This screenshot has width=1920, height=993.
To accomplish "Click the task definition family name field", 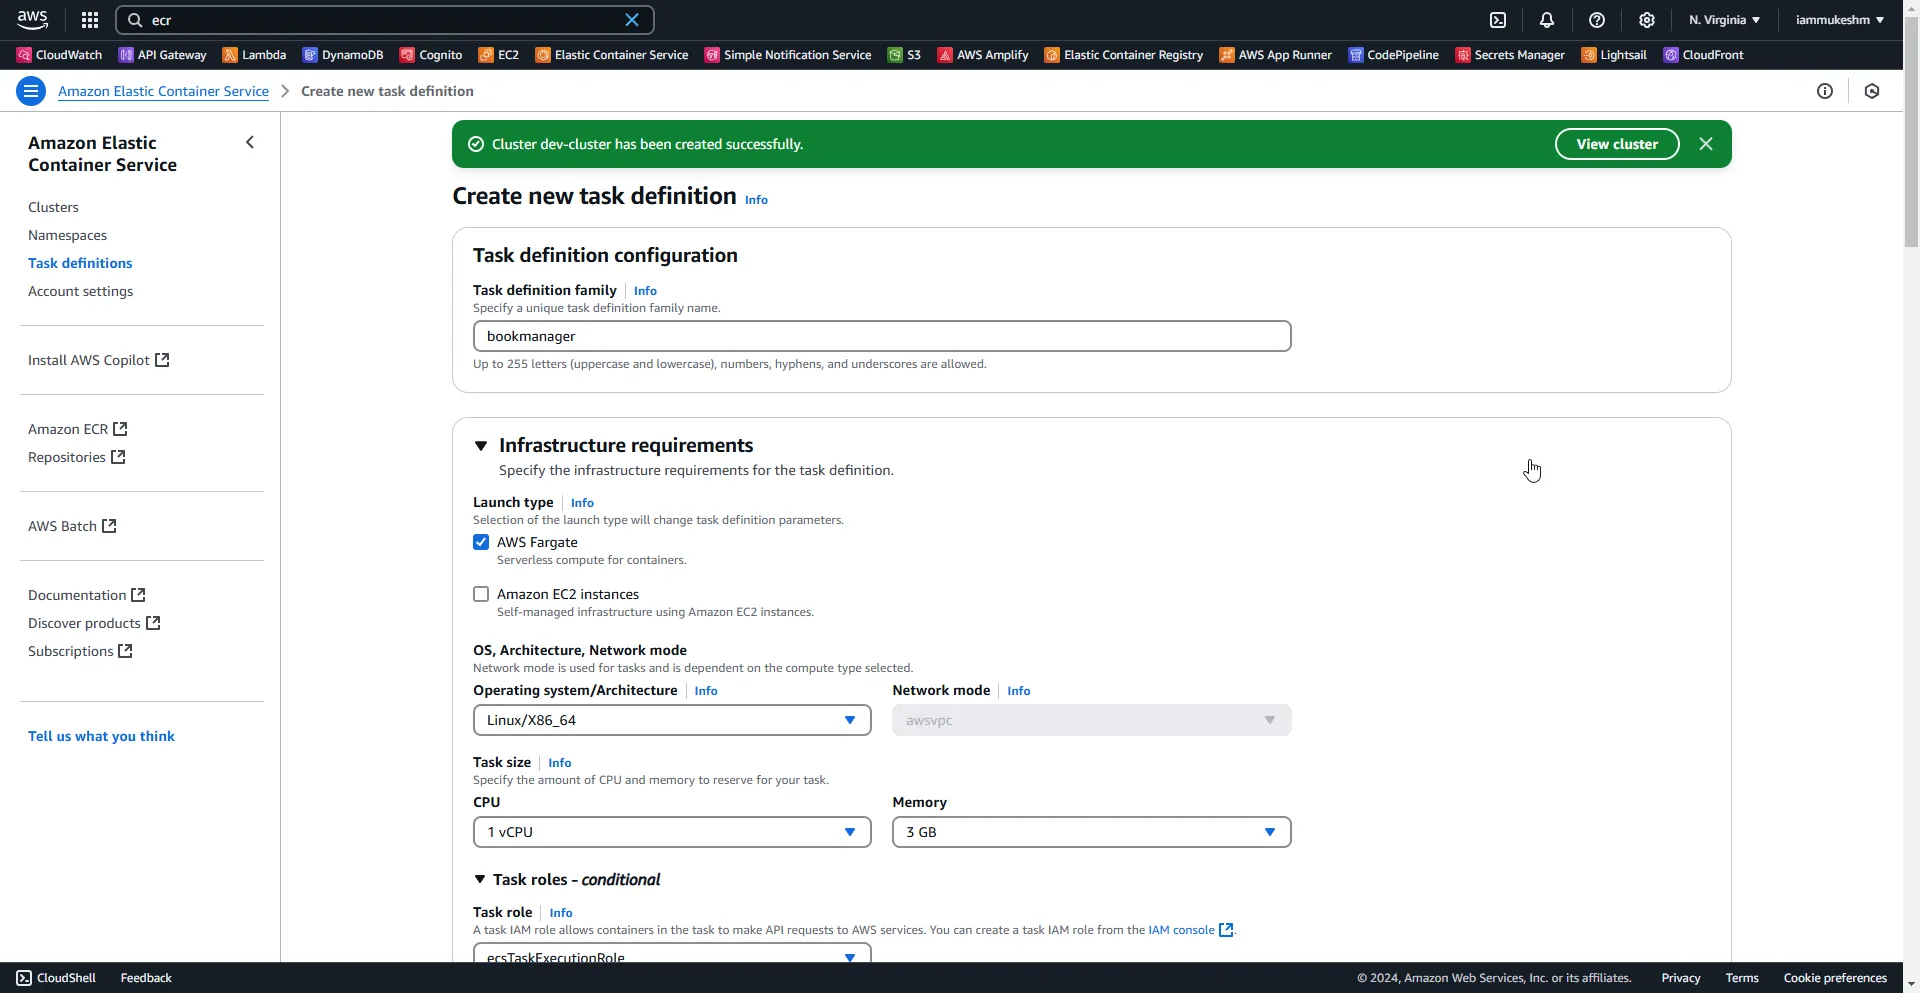I will click(x=881, y=335).
